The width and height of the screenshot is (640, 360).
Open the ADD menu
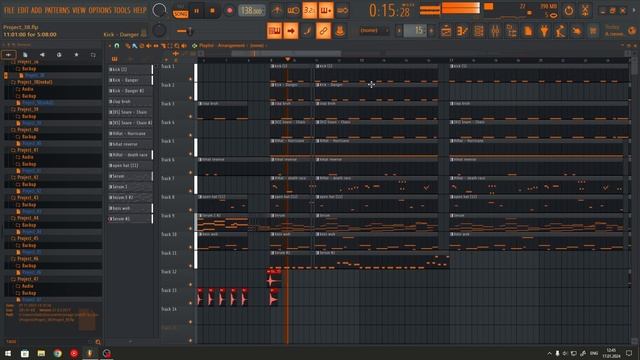(36, 10)
